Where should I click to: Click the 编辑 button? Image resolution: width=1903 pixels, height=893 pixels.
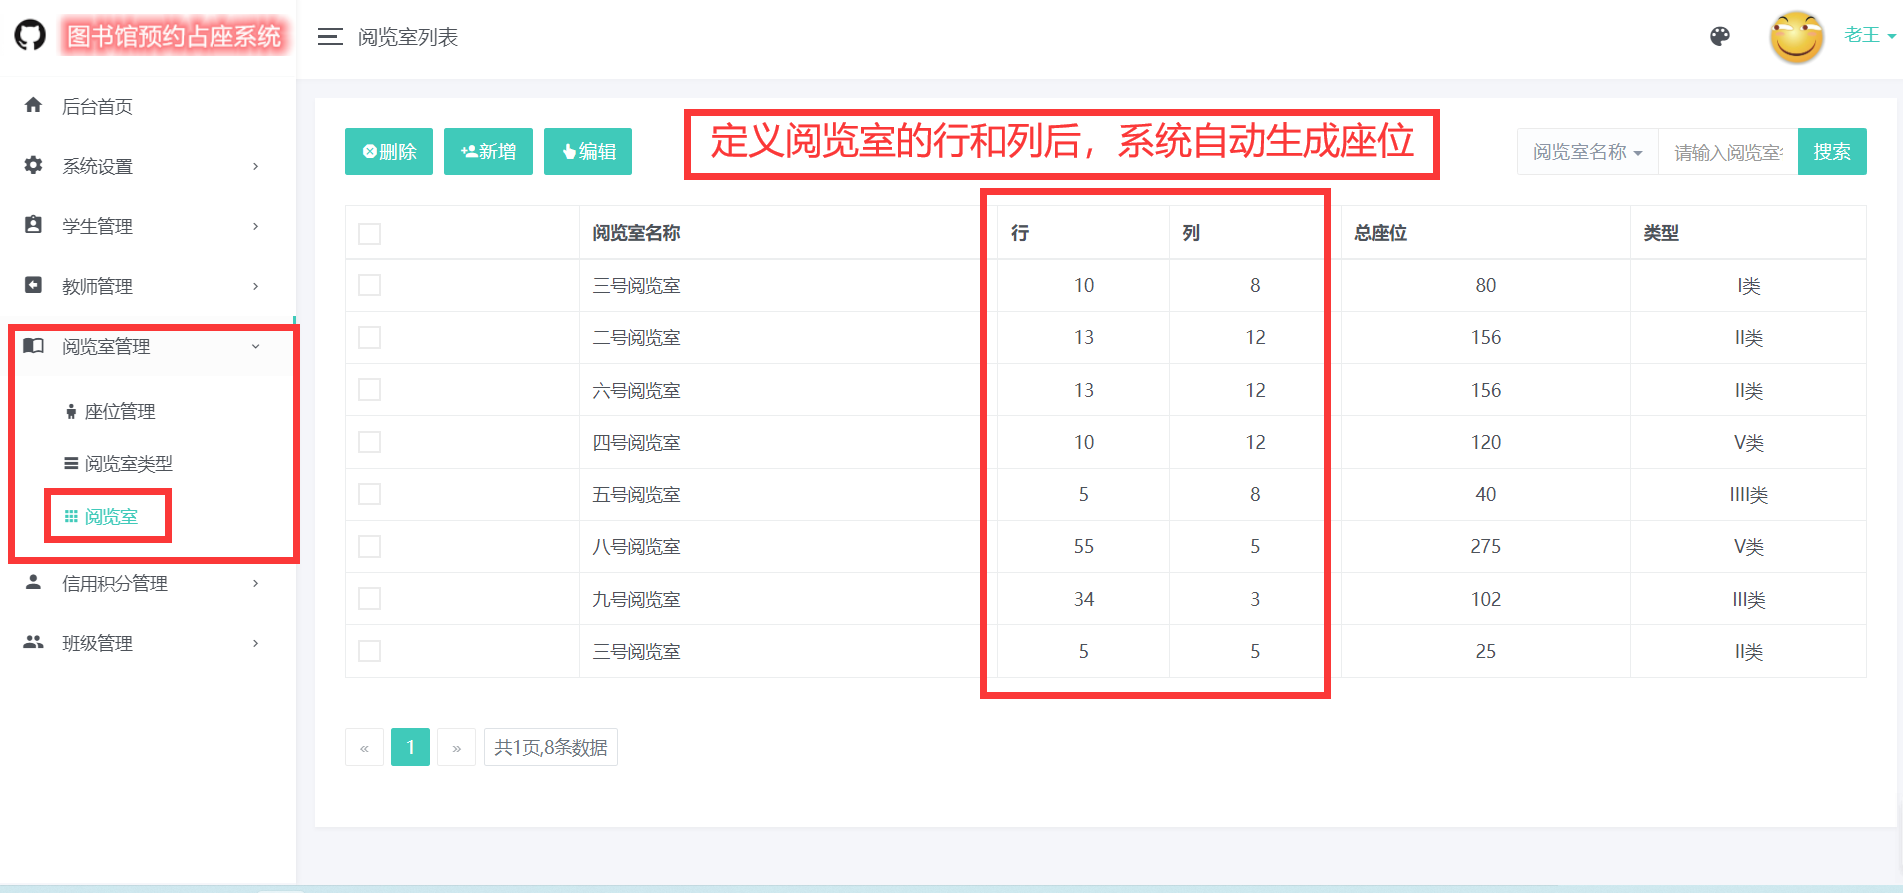point(588,151)
